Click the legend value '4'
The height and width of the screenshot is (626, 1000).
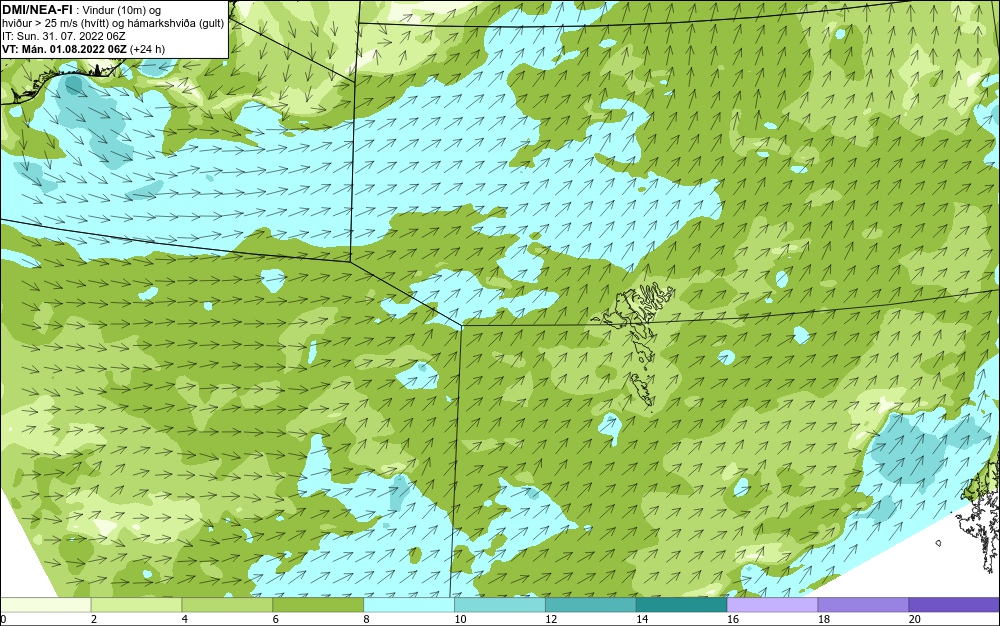(x=185, y=619)
